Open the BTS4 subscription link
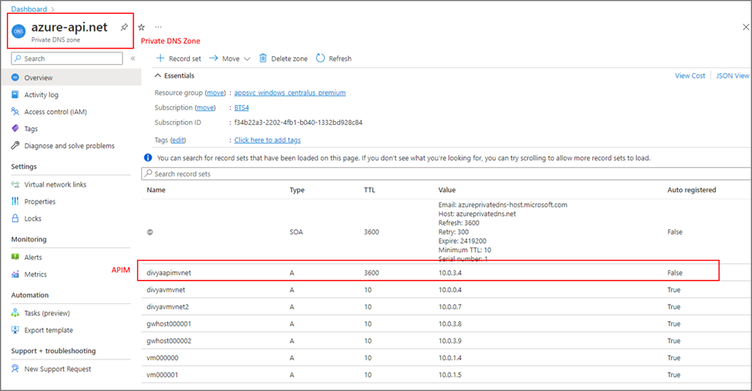Screen dimensions: 752x391 242,107
